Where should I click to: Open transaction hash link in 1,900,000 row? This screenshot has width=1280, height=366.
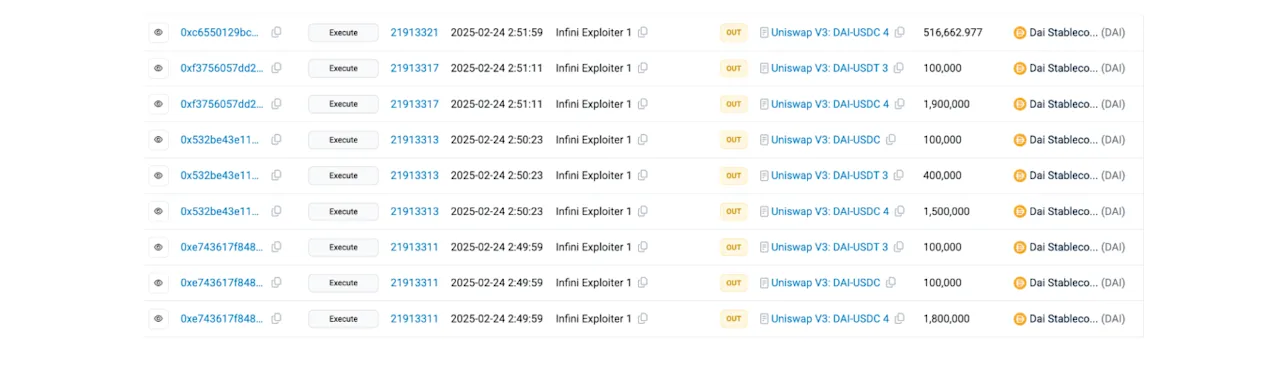point(222,104)
